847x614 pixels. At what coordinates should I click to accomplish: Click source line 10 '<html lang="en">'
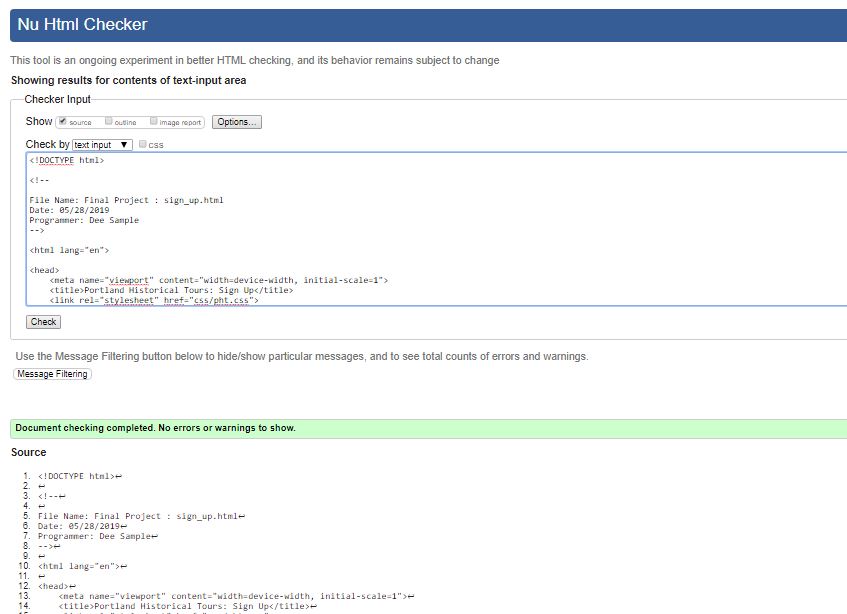(x=82, y=566)
